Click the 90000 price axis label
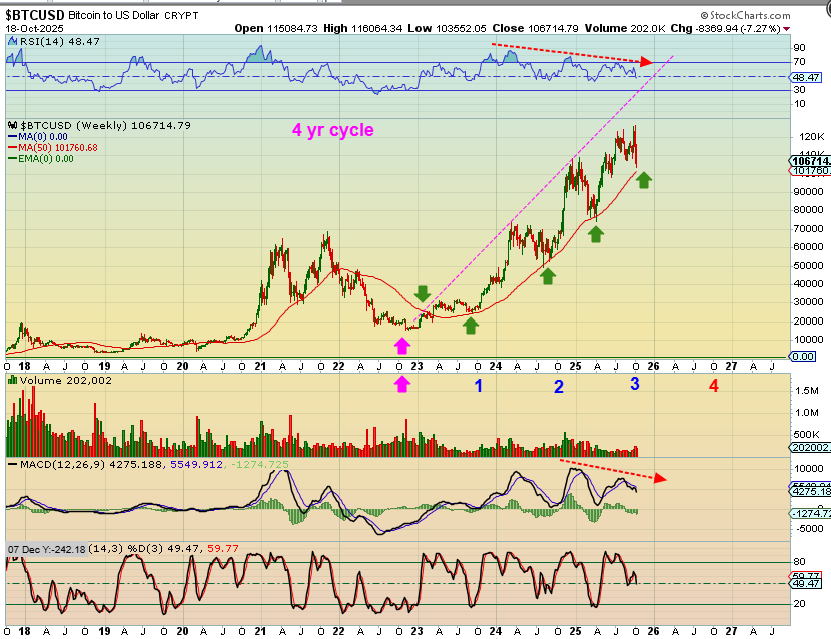 coord(808,192)
